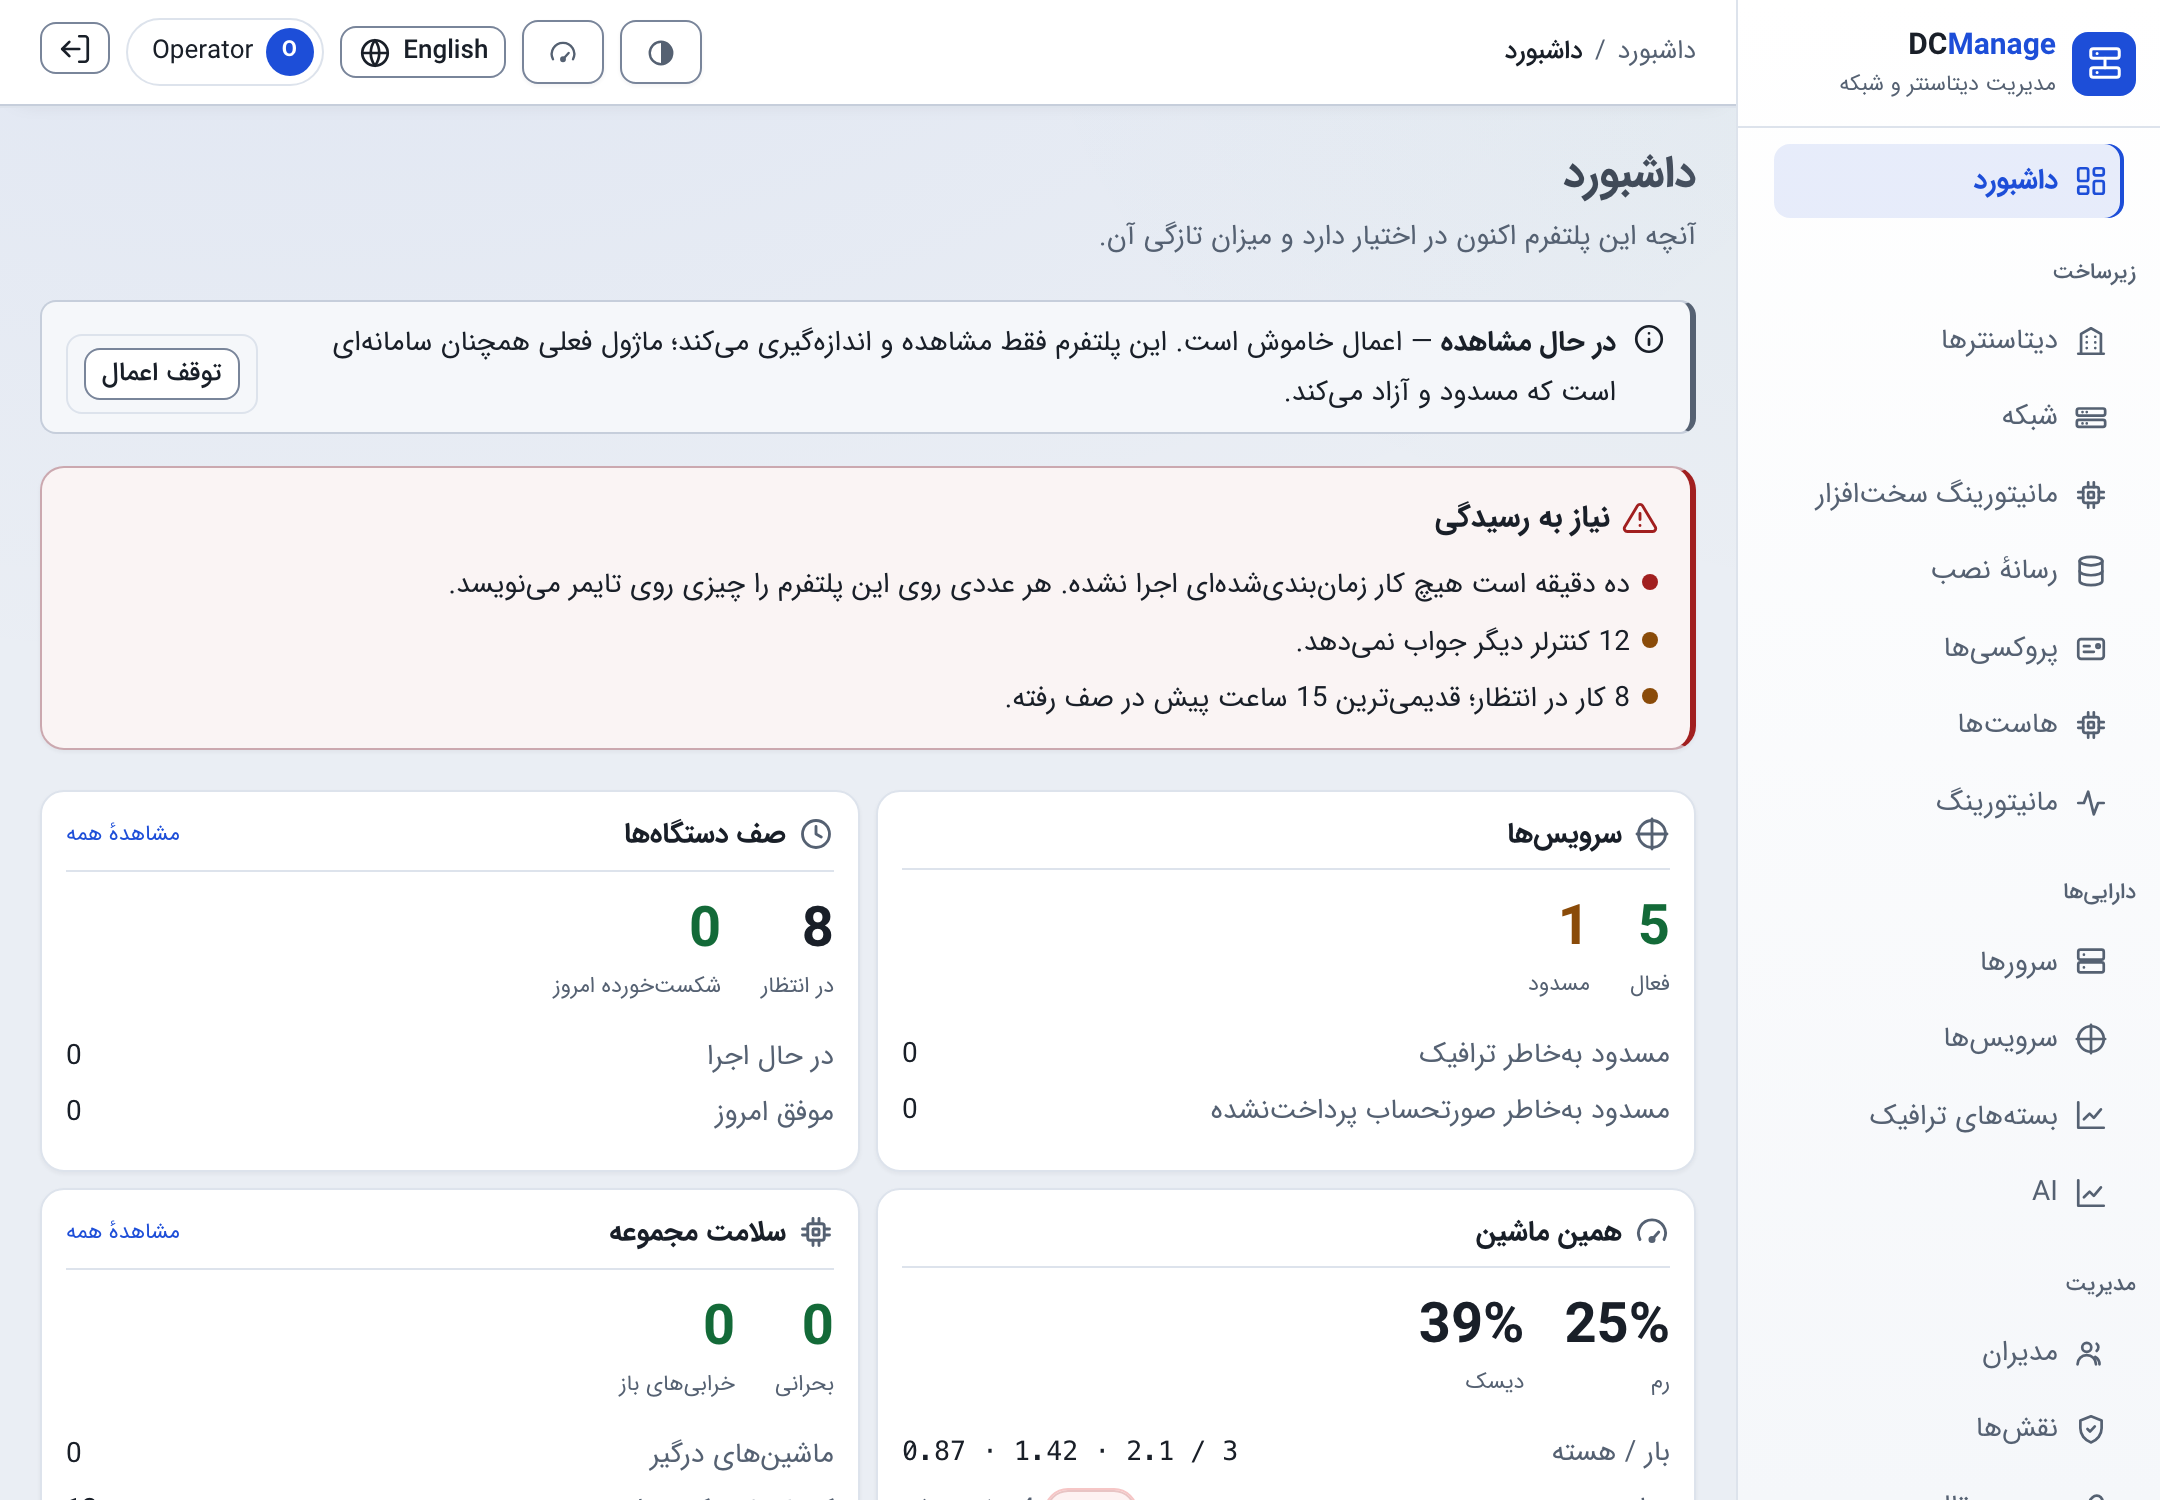
Task: Open the Operator account pill
Action: pyautogui.click(x=225, y=51)
